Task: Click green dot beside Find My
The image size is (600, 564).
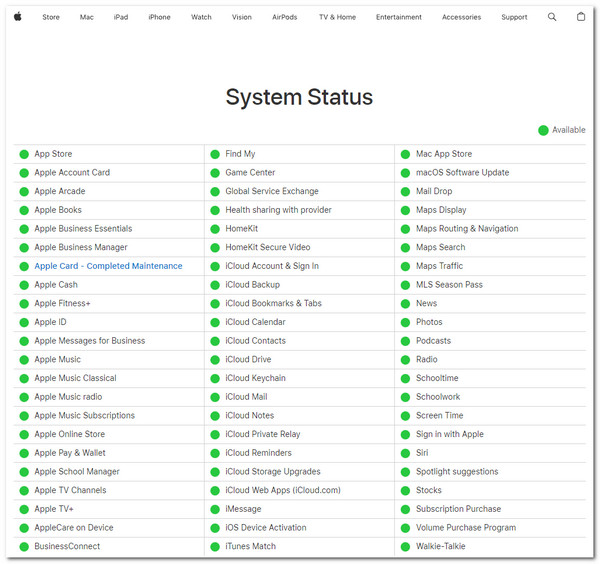Action: click(215, 154)
